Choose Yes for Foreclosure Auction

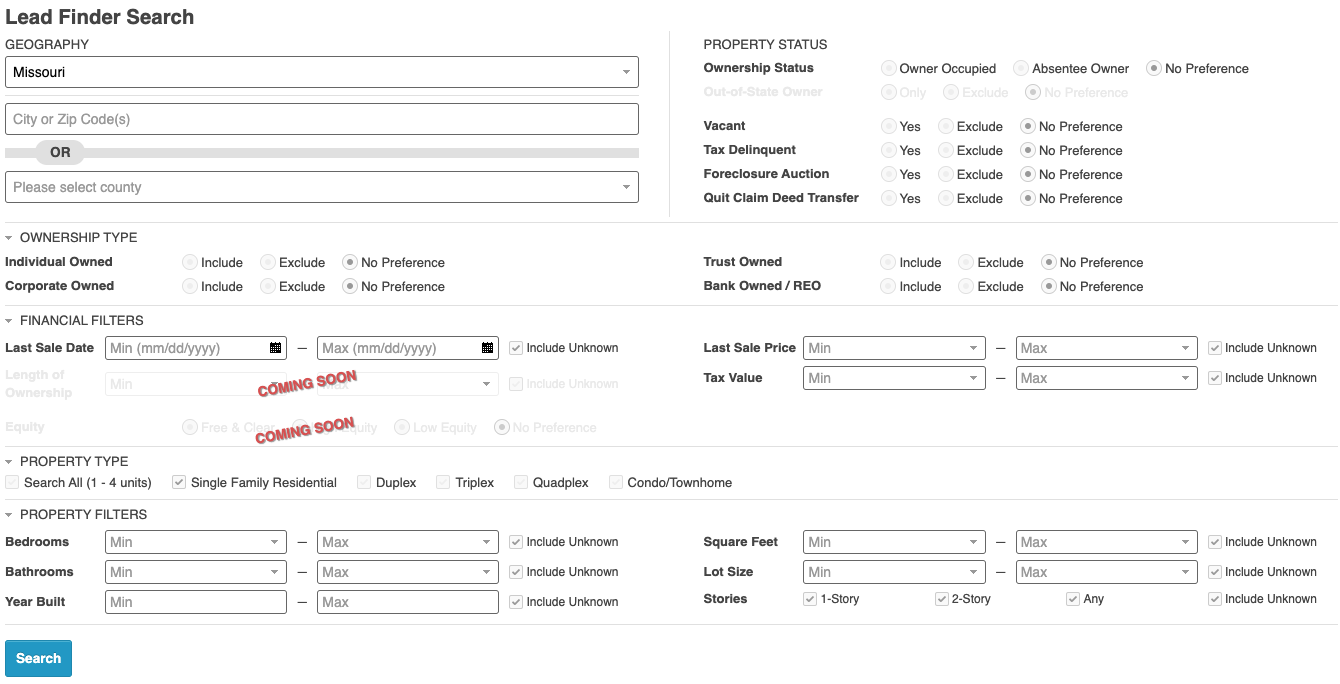click(888, 174)
